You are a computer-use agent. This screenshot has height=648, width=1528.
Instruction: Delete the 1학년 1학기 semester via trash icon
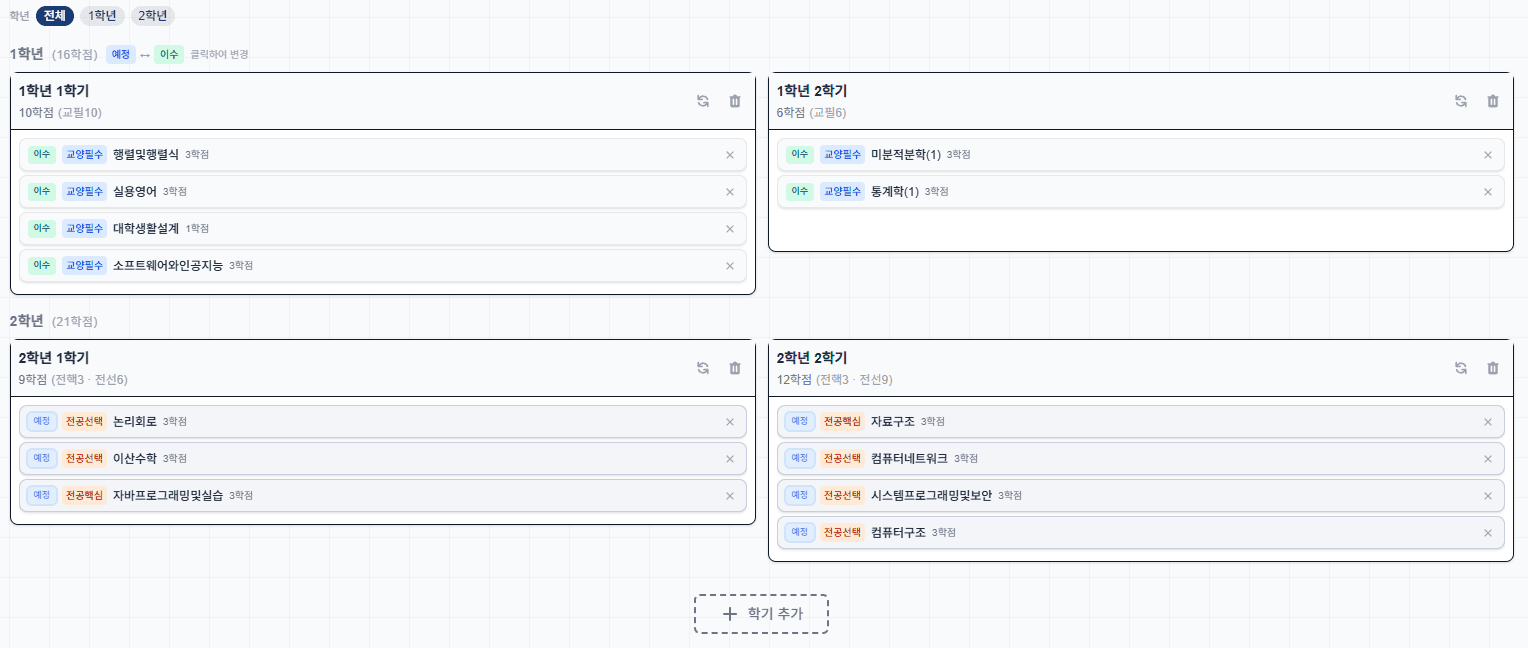click(x=735, y=101)
